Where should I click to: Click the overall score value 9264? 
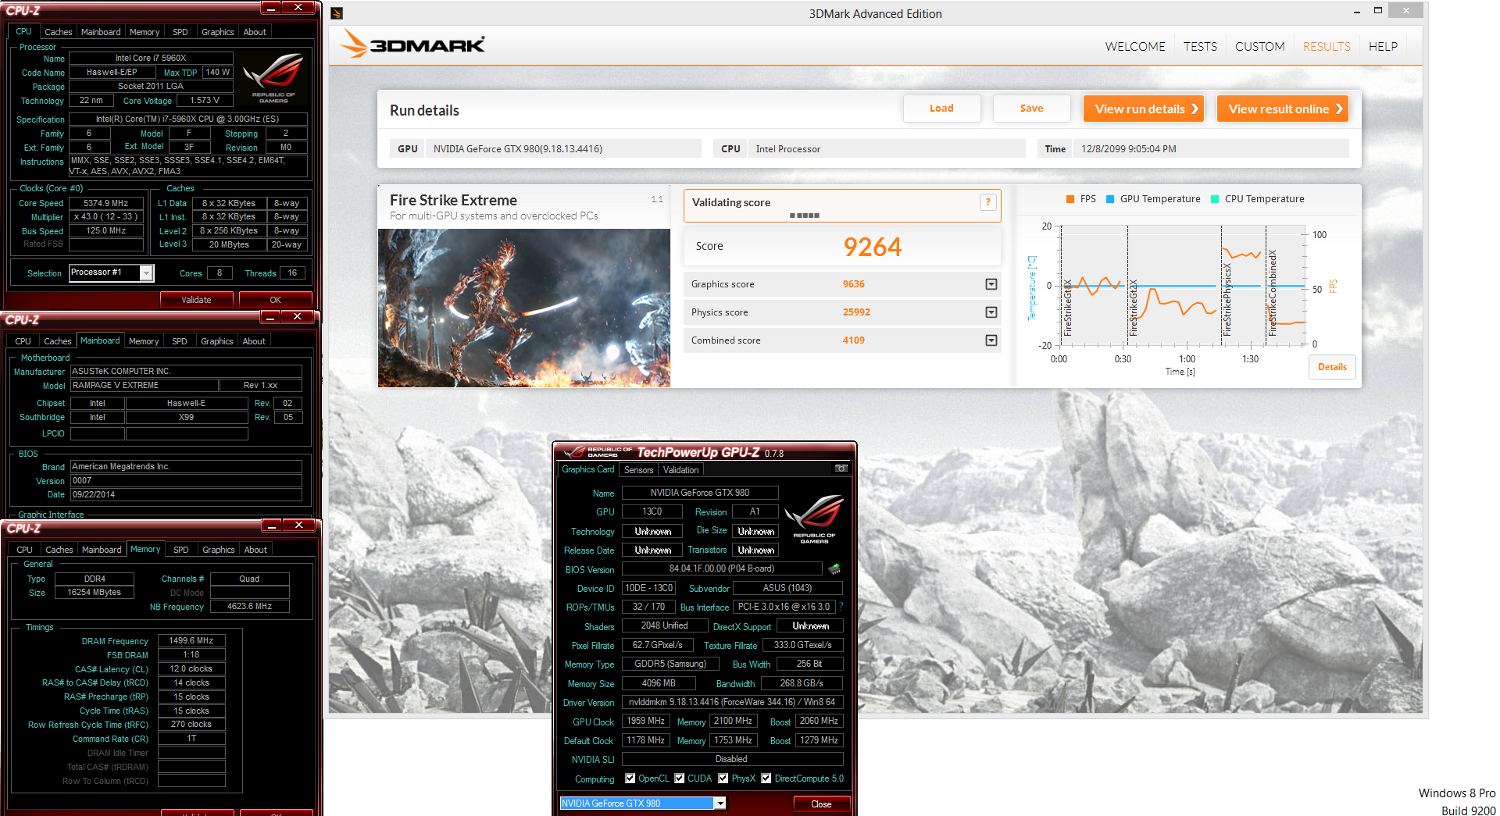pos(872,247)
